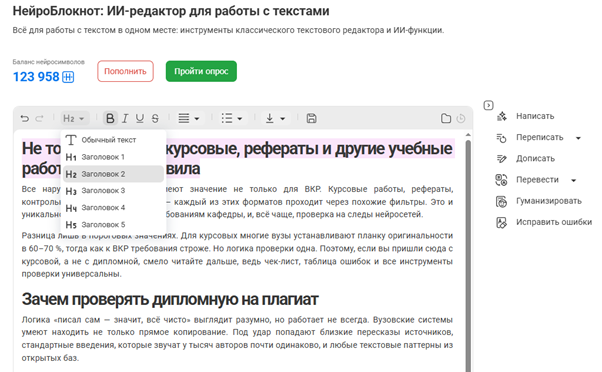Click the Переписать icon
Image resolution: width=602 pixels, height=372 pixels.
501,137
